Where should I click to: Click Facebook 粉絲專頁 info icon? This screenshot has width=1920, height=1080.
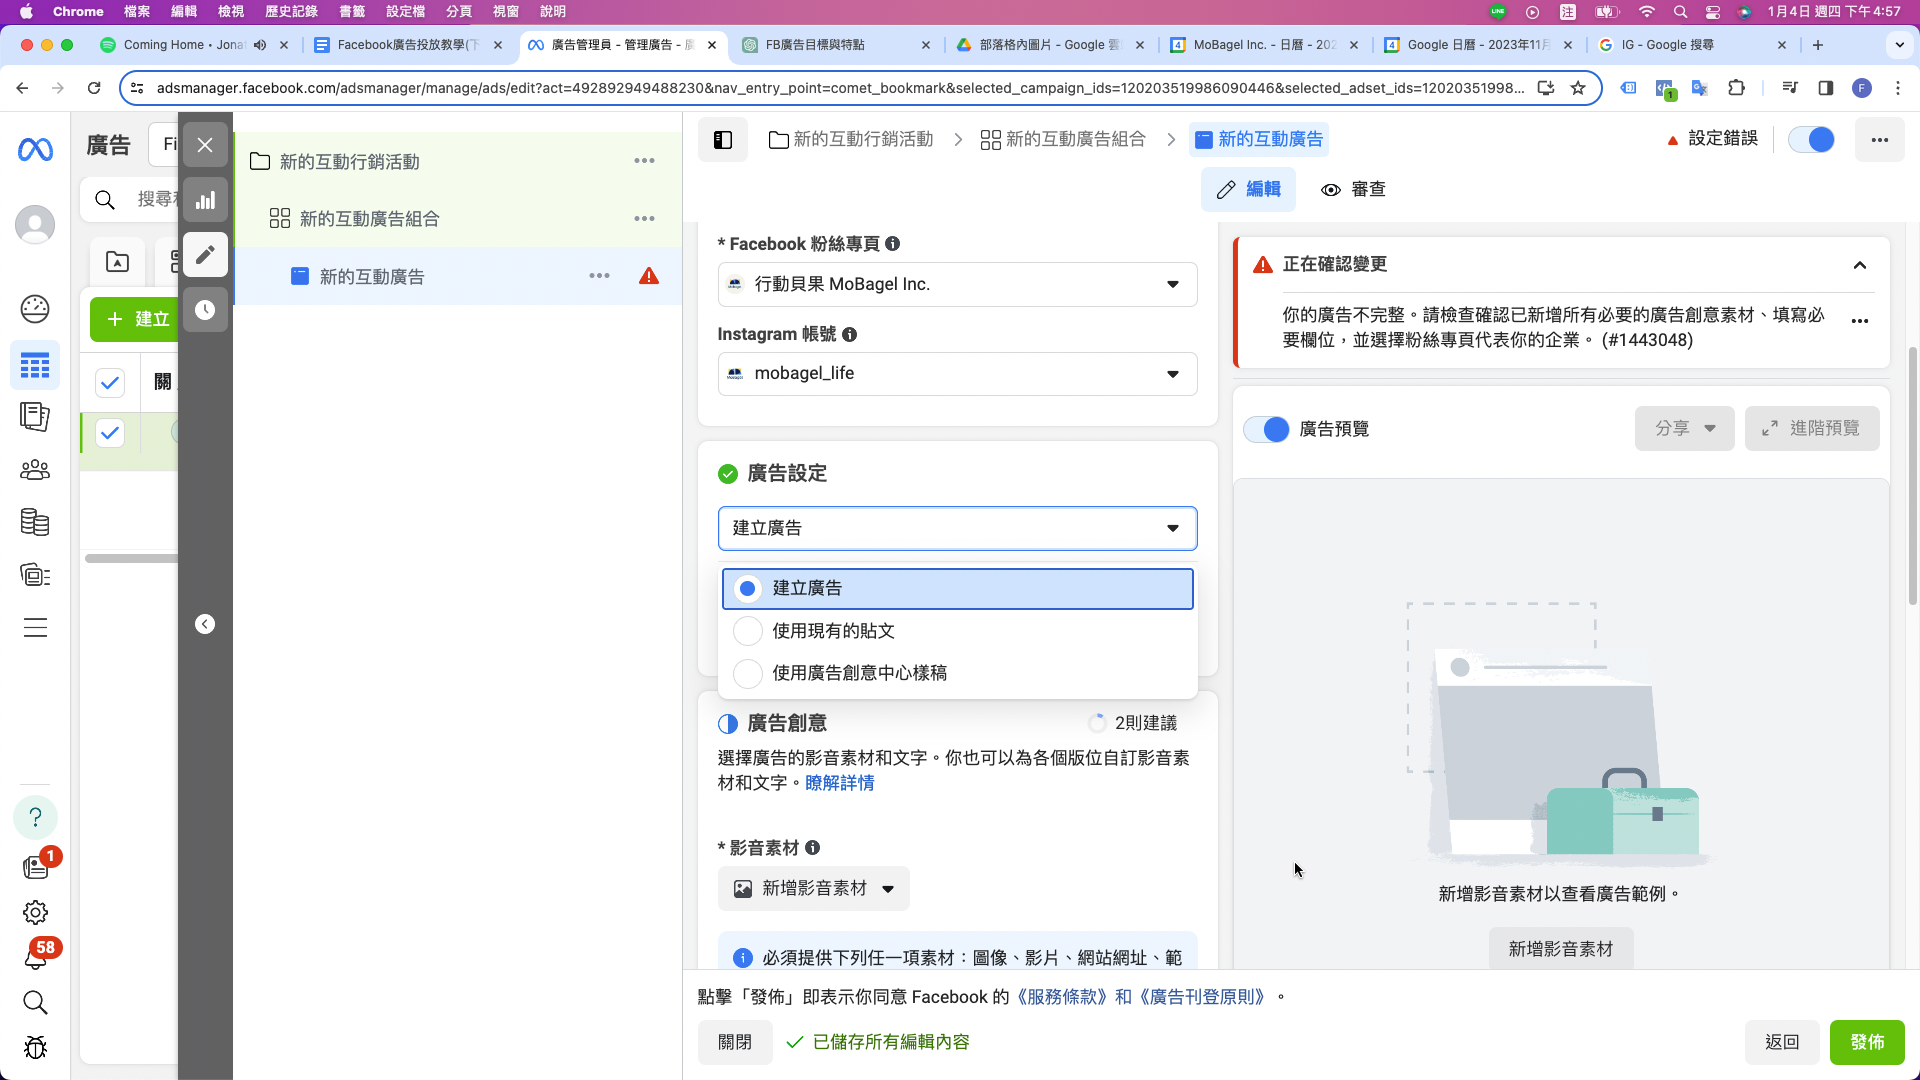tap(893, 244)
